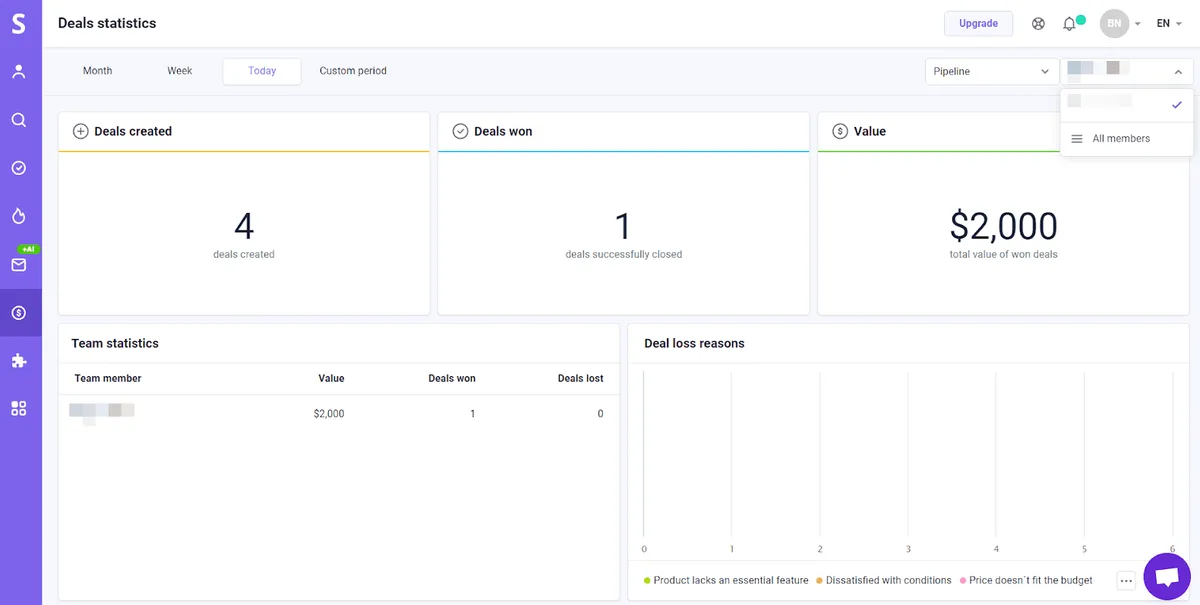This screenshot has width=1200, height=605.
Task: Click the Upgrade button
Action: (x=978, y=22)
